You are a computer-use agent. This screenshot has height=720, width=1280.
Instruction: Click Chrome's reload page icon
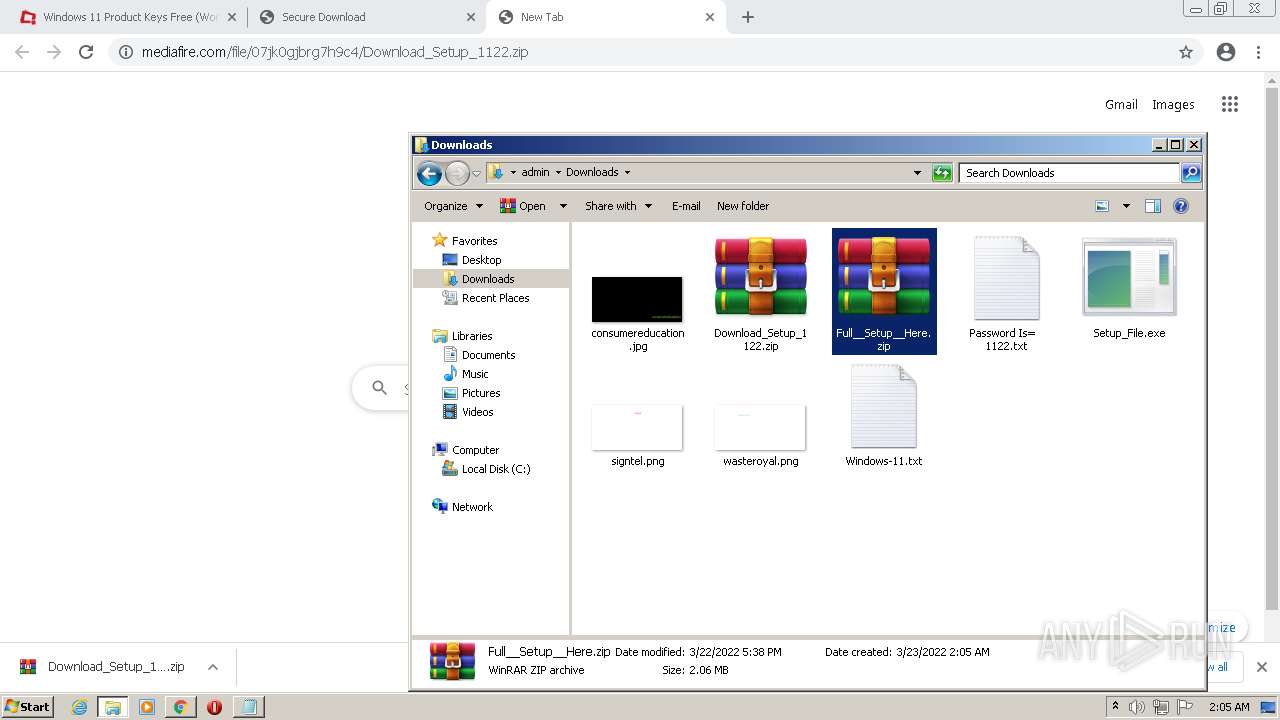point(86,52)
